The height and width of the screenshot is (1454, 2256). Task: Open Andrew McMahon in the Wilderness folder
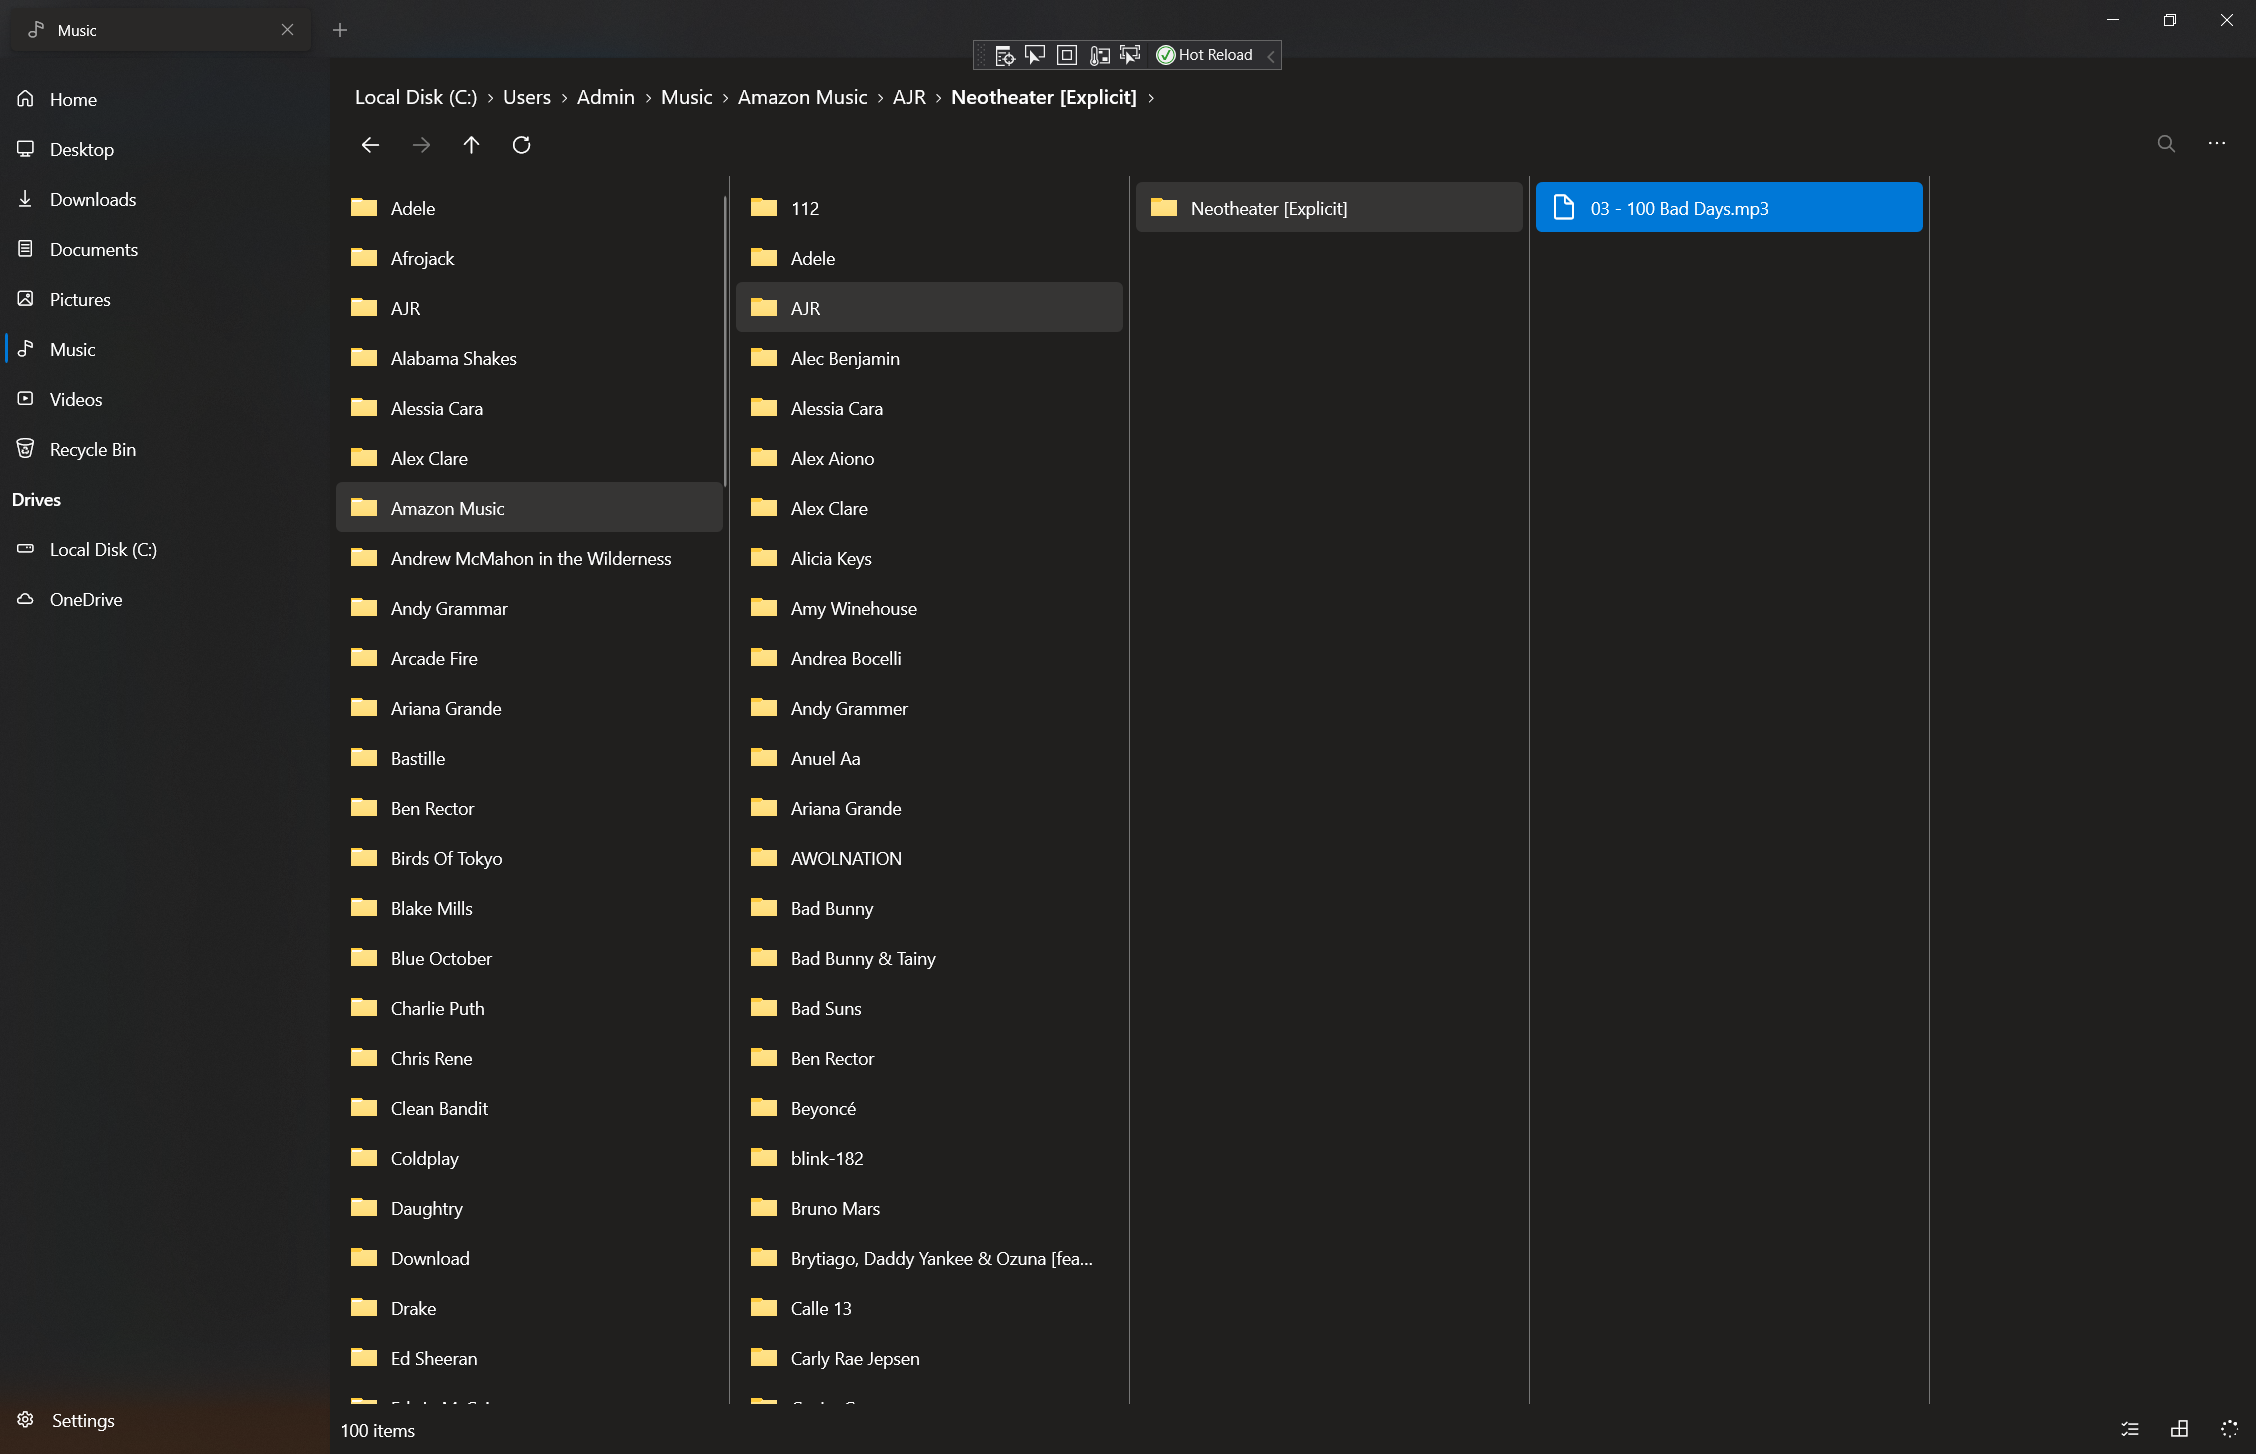529,558
